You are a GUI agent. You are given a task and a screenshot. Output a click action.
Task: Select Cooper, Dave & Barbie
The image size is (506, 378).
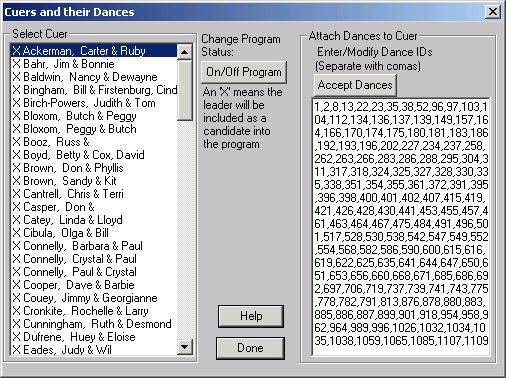[x=94, y=285]
